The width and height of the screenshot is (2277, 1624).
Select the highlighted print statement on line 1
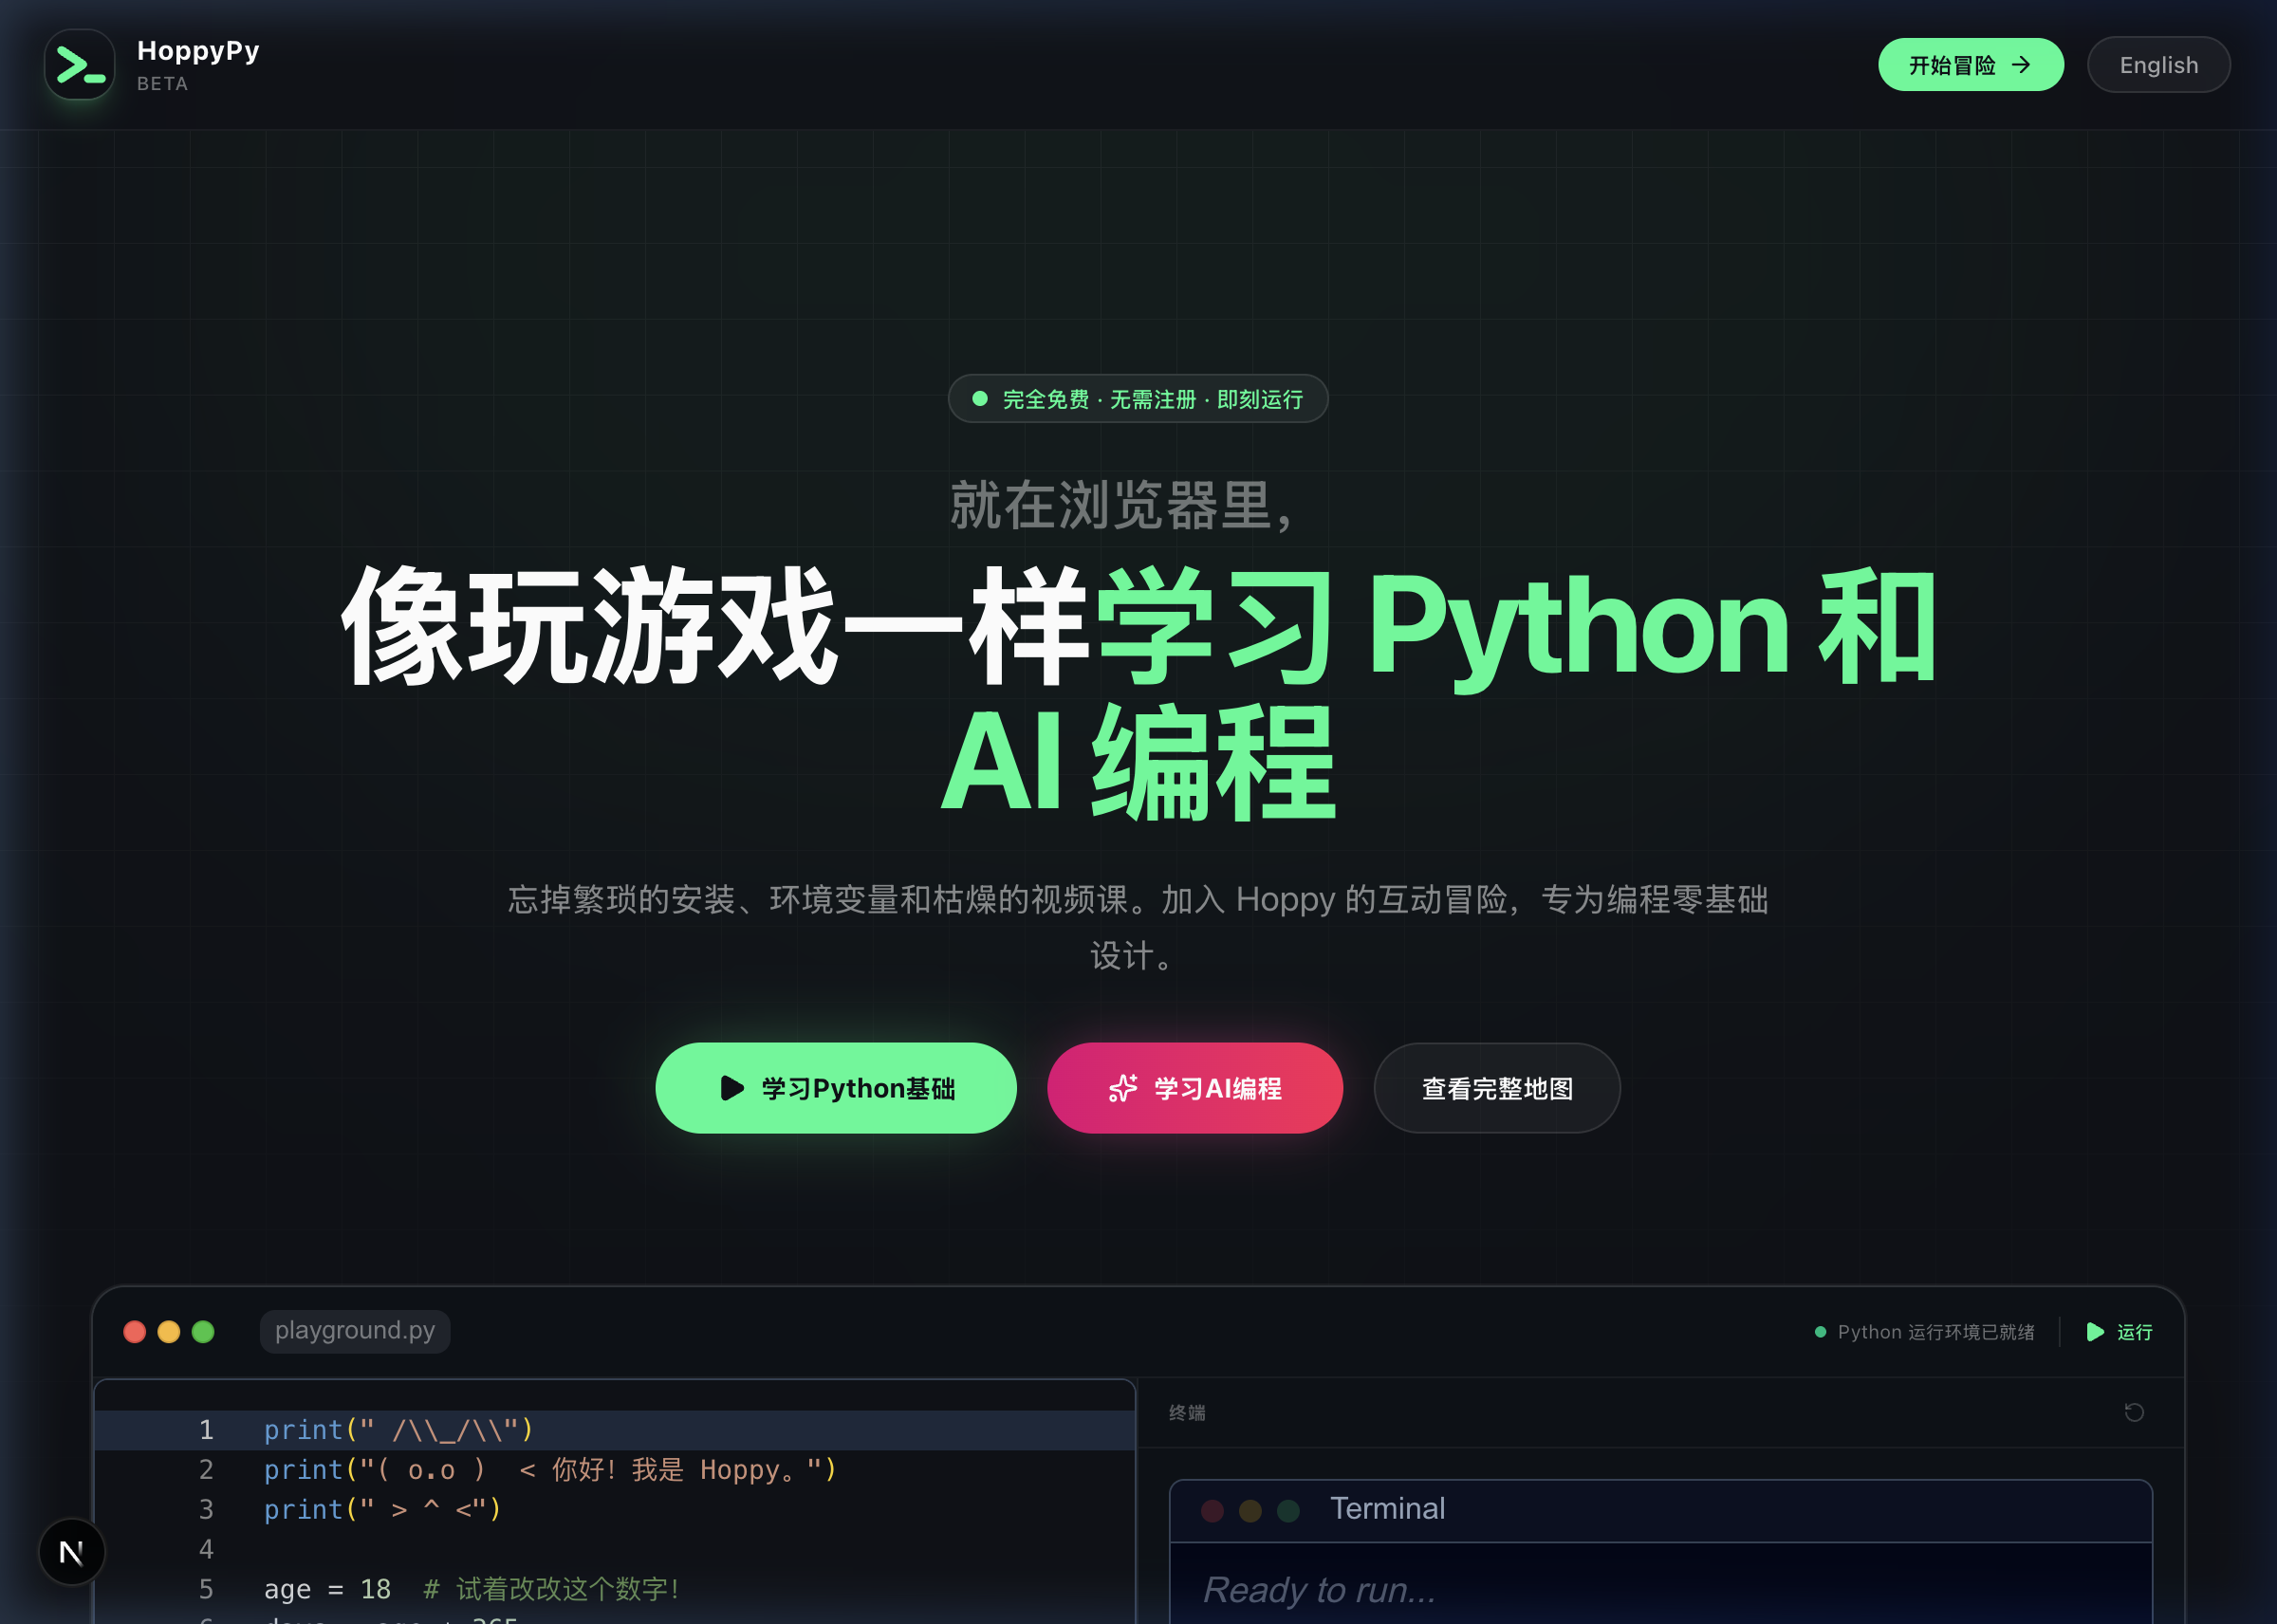398,1429
